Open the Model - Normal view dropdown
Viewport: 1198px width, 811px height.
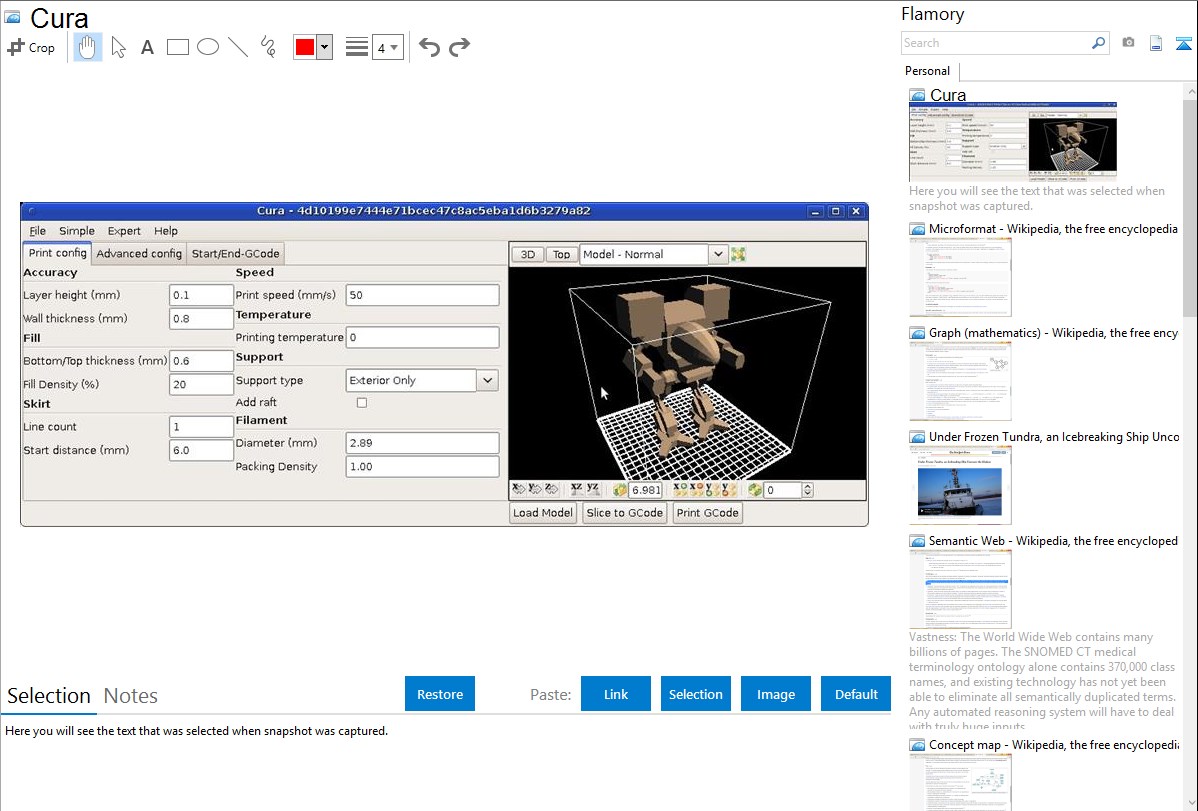(717, 255)
